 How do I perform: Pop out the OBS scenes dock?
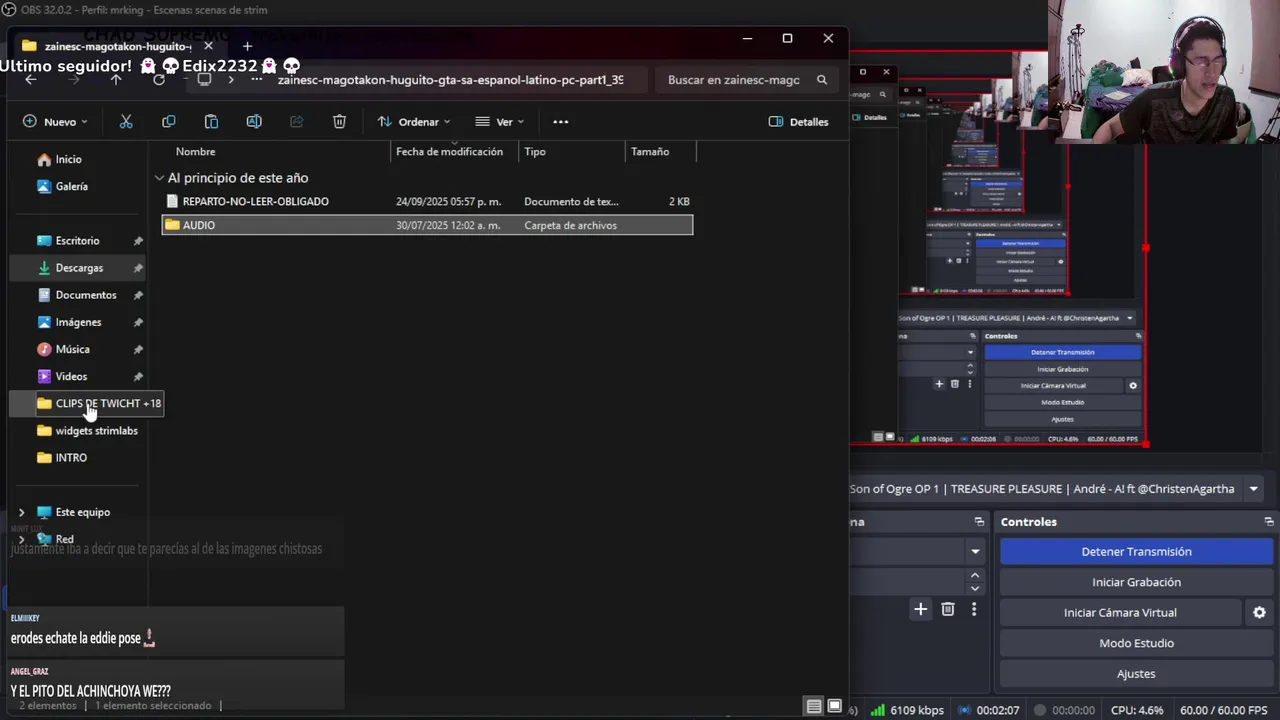[979, 522]
